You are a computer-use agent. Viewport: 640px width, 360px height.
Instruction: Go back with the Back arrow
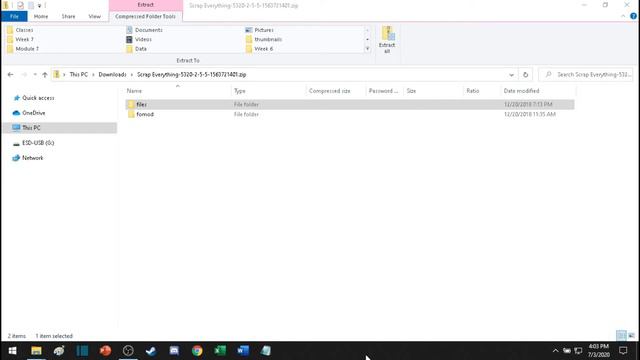[11, 75]
